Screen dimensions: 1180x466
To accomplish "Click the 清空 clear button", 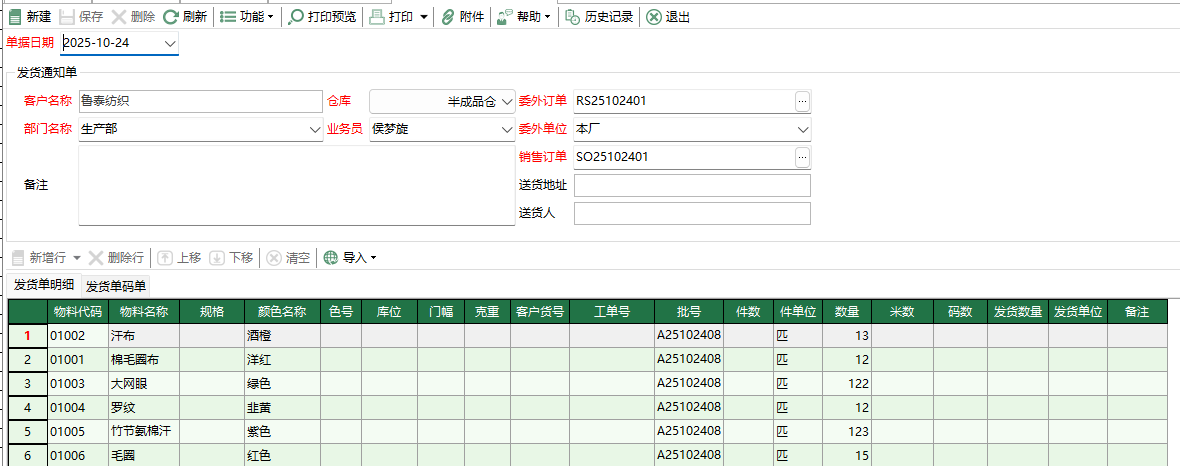I will tap(289, 257).
